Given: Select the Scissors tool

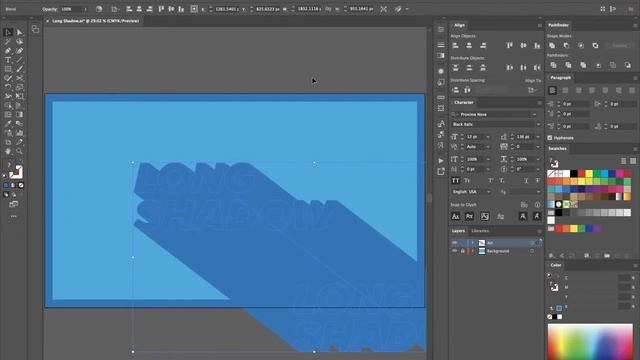Looking at the screenshot, I should (x=20, y=78).
